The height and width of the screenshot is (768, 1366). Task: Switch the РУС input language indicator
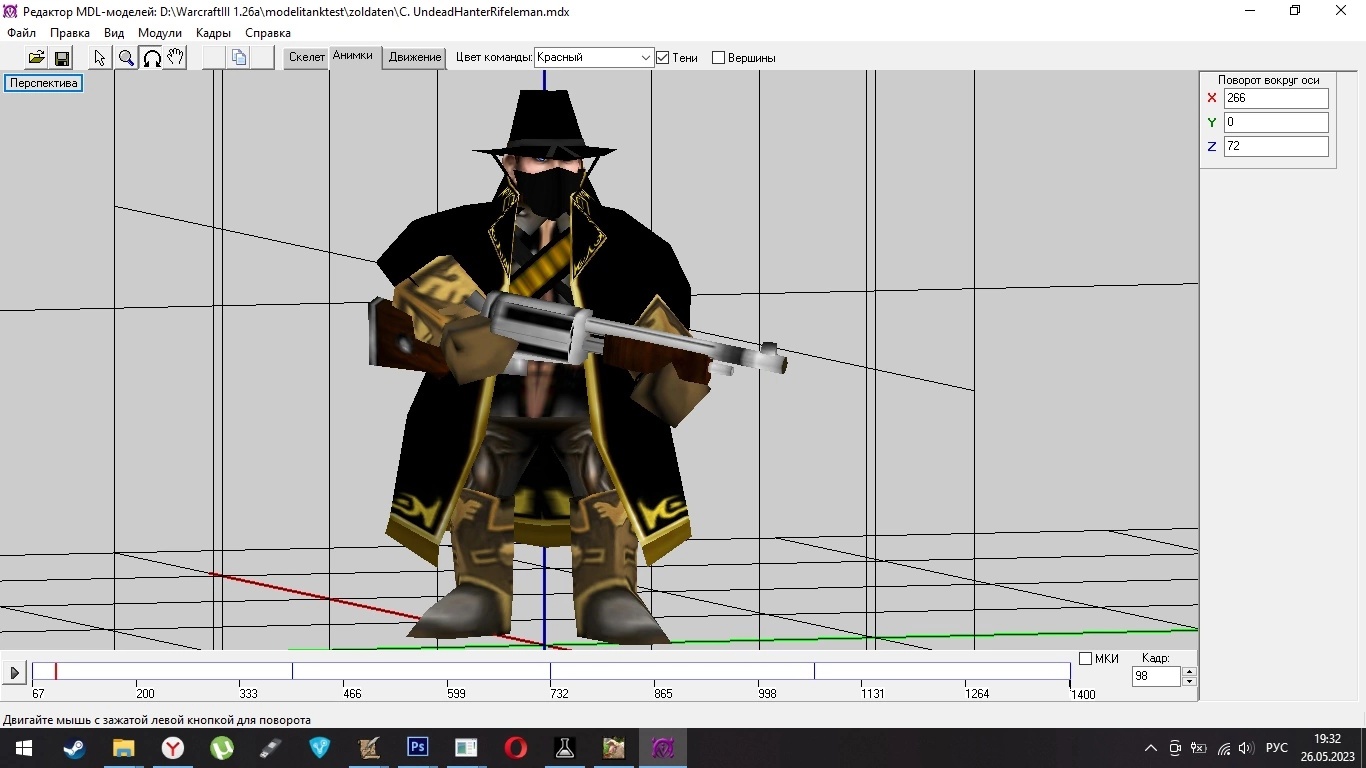click(1277, 748)
